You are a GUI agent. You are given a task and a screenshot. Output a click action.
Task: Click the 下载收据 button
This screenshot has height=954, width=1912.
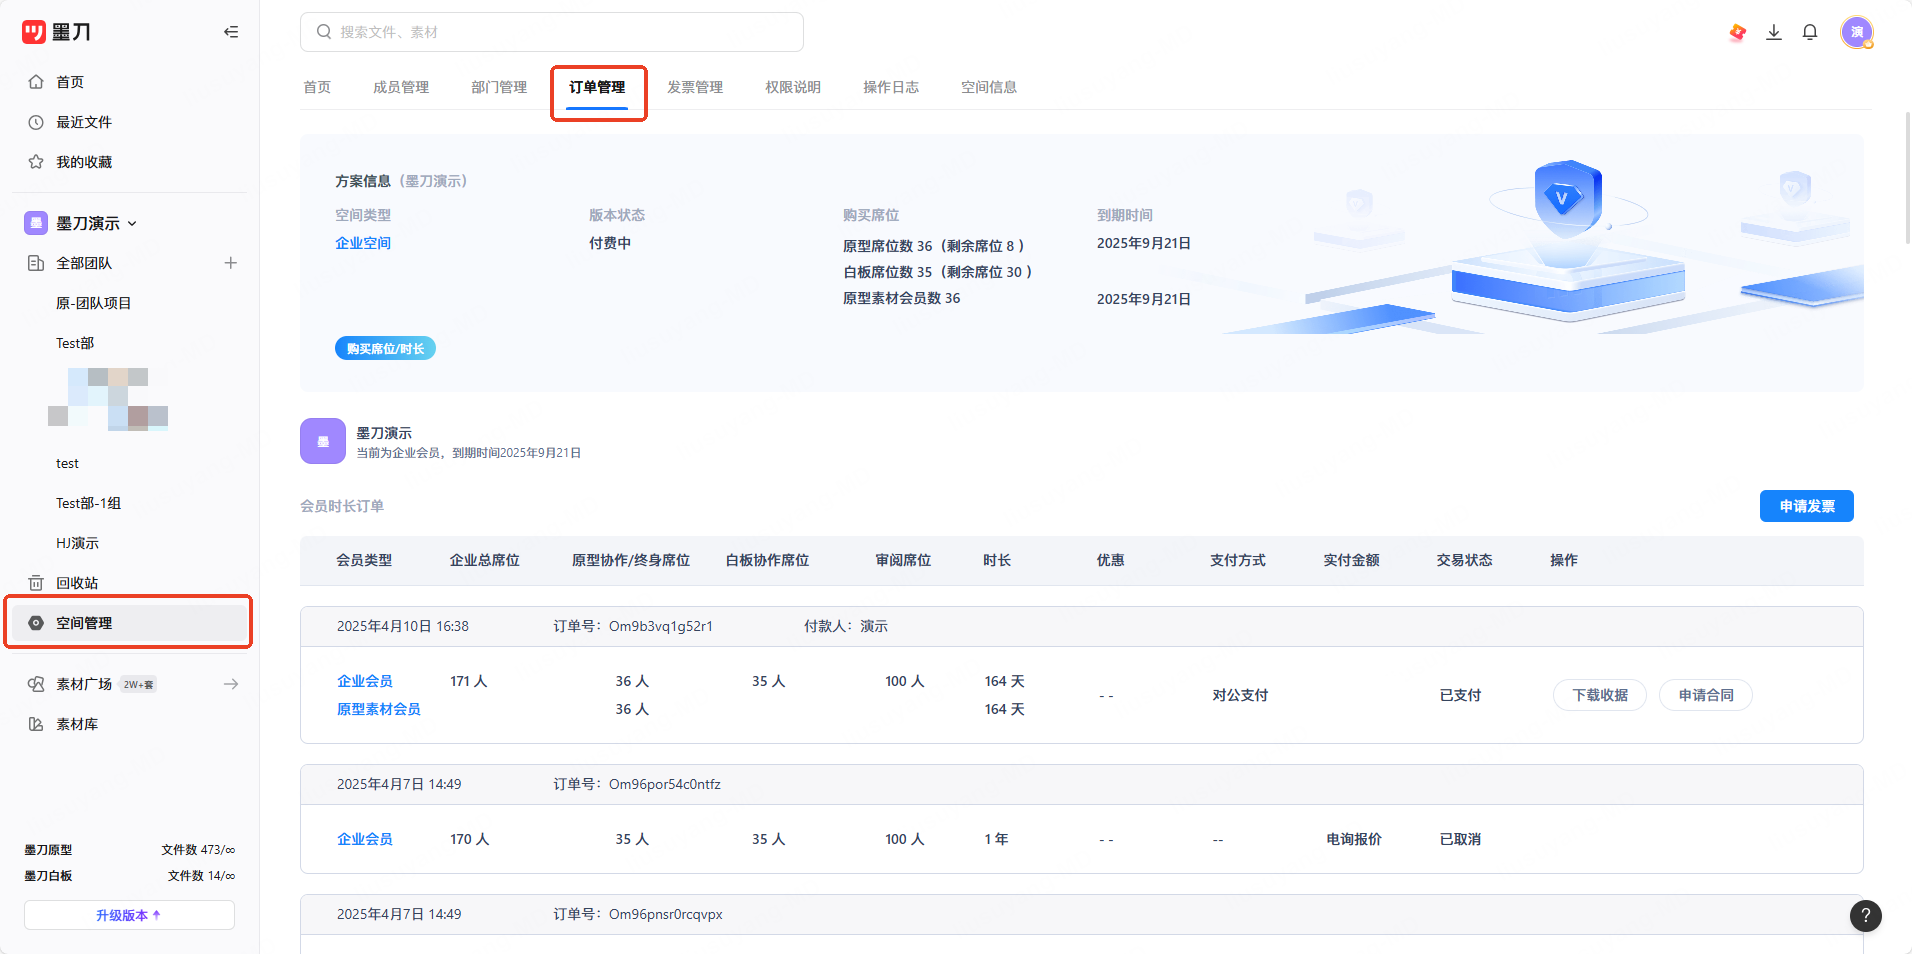tap(1600, 695)
